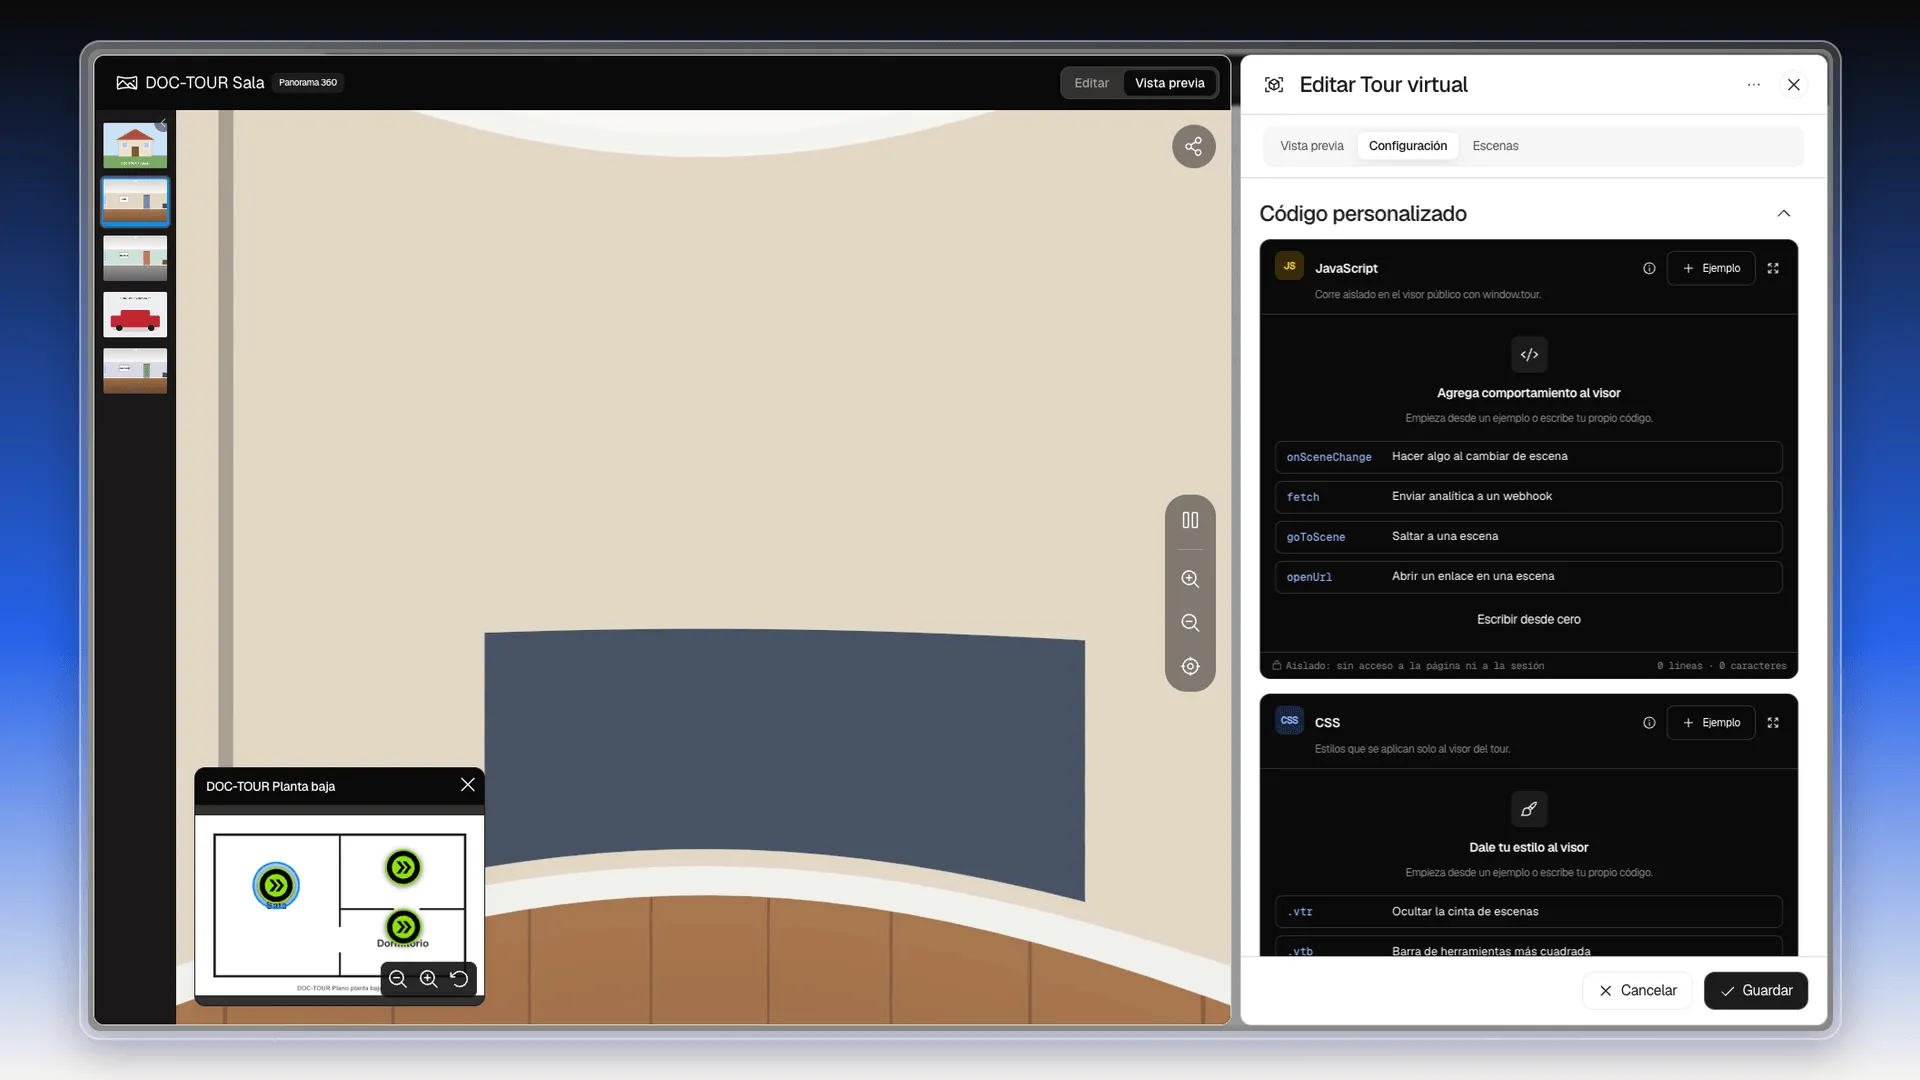The image size is (1920, 1080).
Task: Recenter the panorama view target icon
Action: (x=1190, y=667)
